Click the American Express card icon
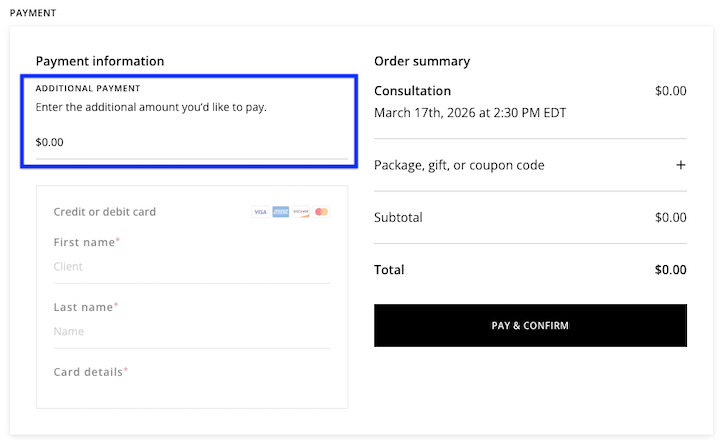Viewport: 720px width, 440px height. tap(280, 212)
